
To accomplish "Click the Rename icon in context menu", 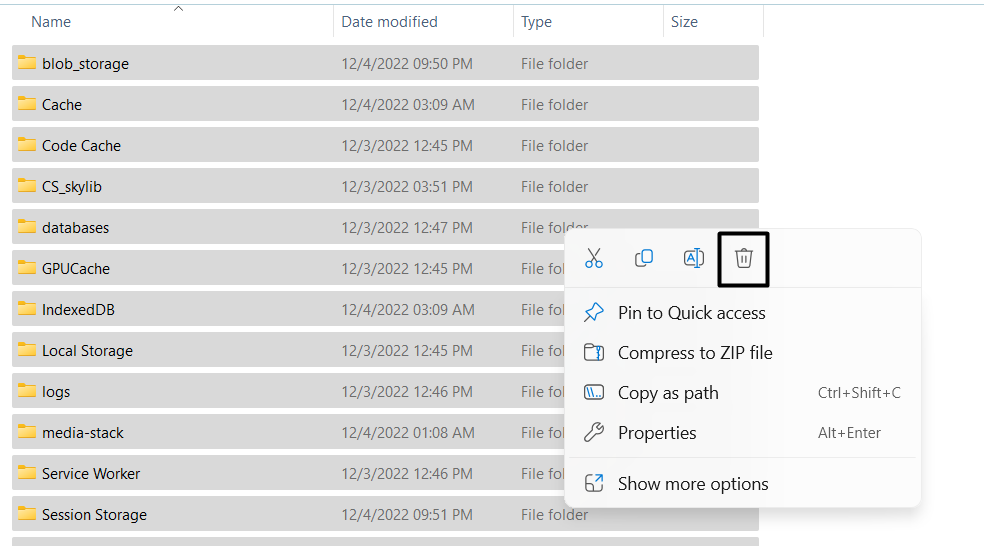I will click(x=693, y=258).
